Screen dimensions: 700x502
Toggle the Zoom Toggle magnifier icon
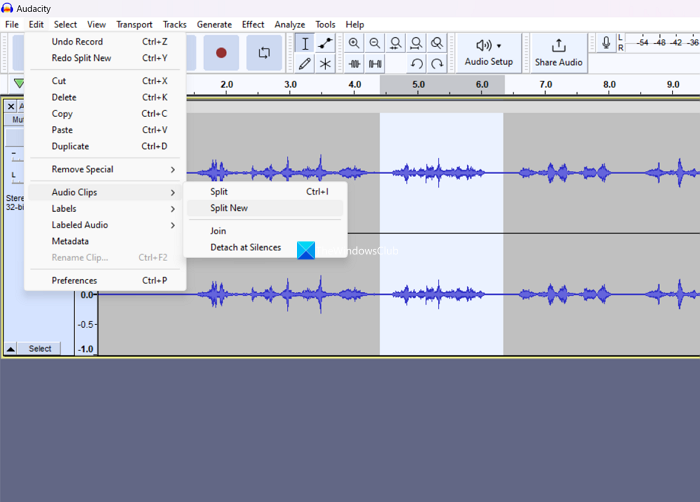(x=437, y=44)
